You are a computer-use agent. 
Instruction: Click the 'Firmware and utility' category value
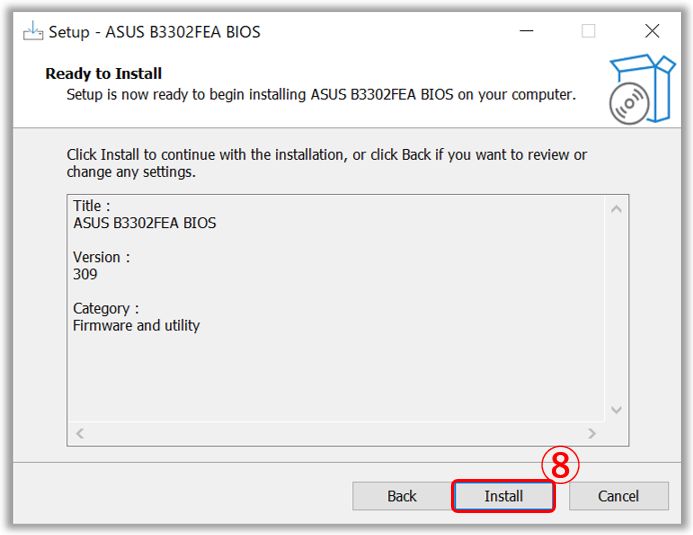coord(136,325)
